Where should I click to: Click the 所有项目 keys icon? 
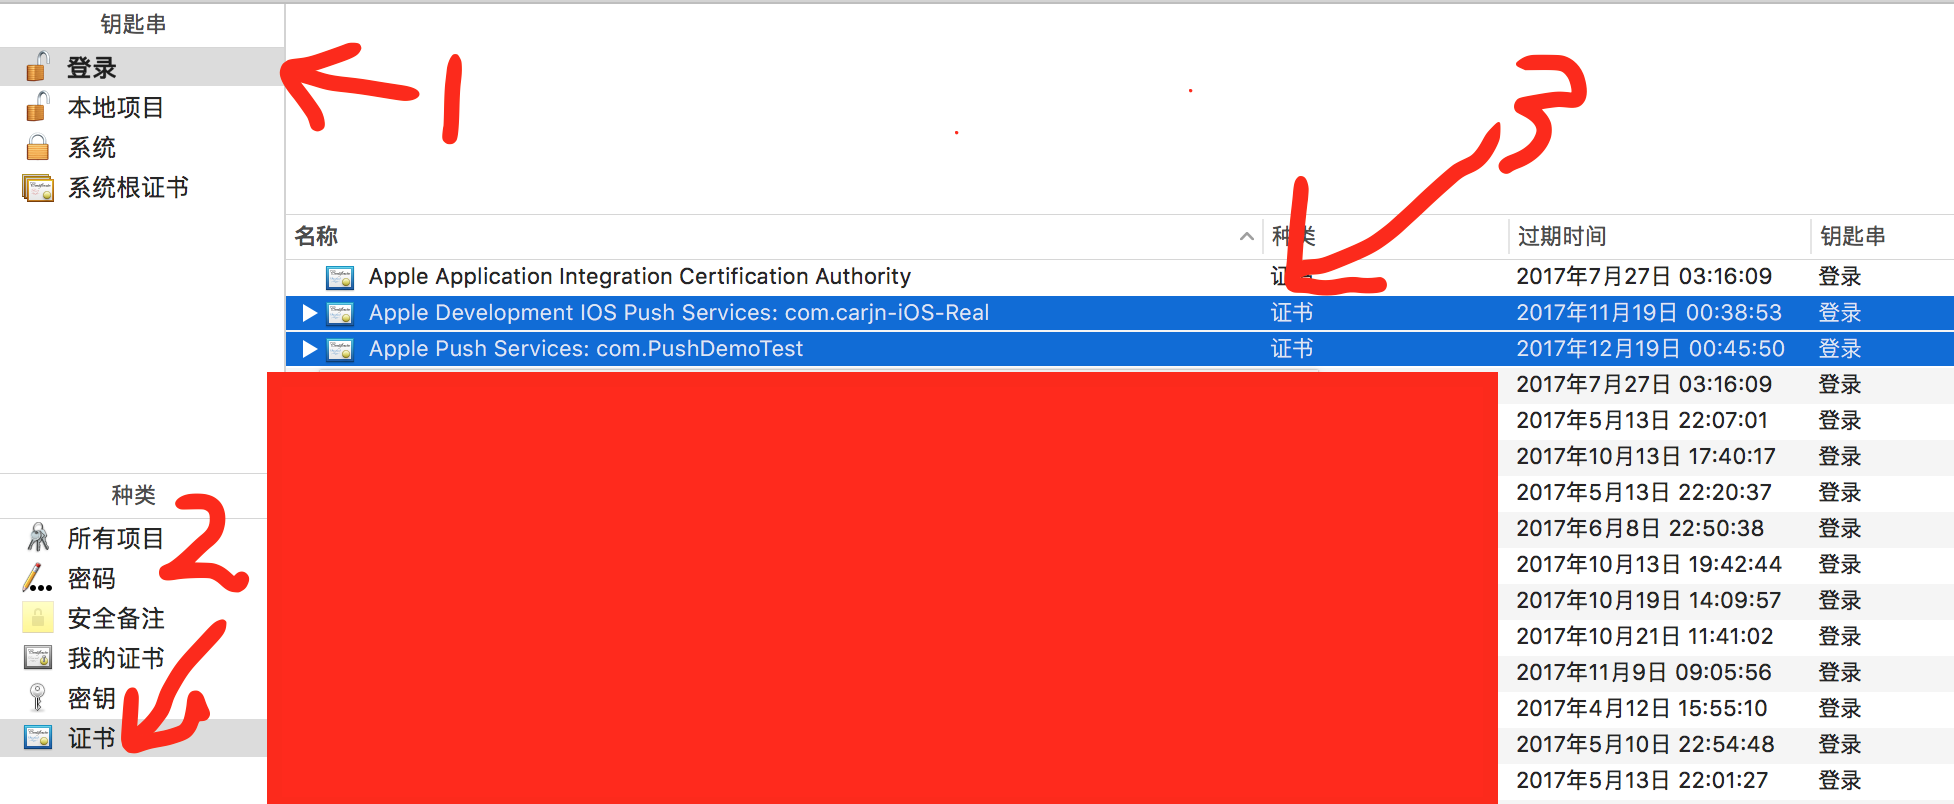(x=38, y=538)
